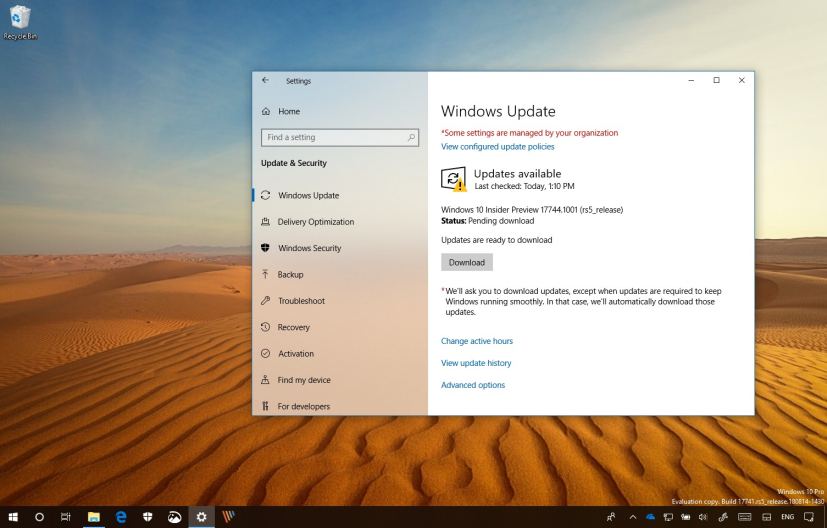
Task: Open Home in the Settings sidebar
Action: tap(281, 111)
